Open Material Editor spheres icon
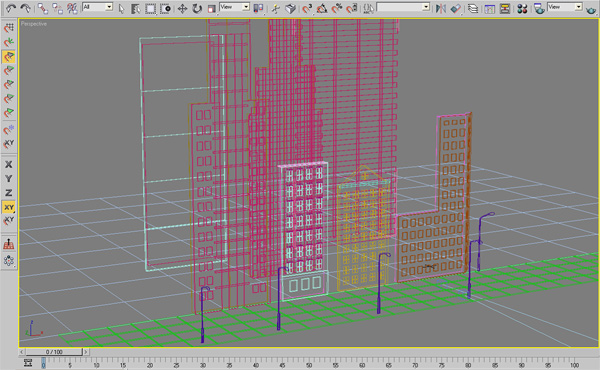The image size is (600, 370). point(522,8)
